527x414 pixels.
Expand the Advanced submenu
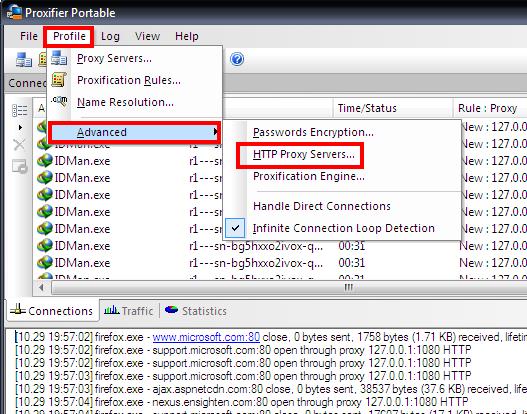(x=134, y=132)
